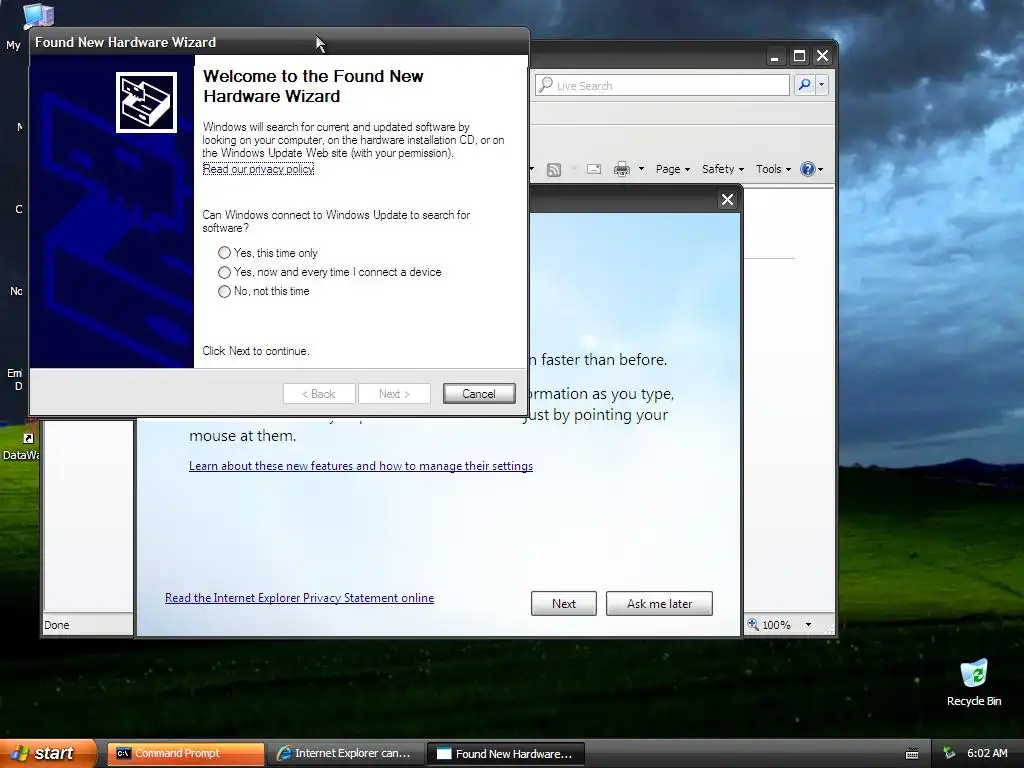This screenshot has width=1024, height=768.
Task: Maximize the Internet Explorer window
Action: coord(799,56)
